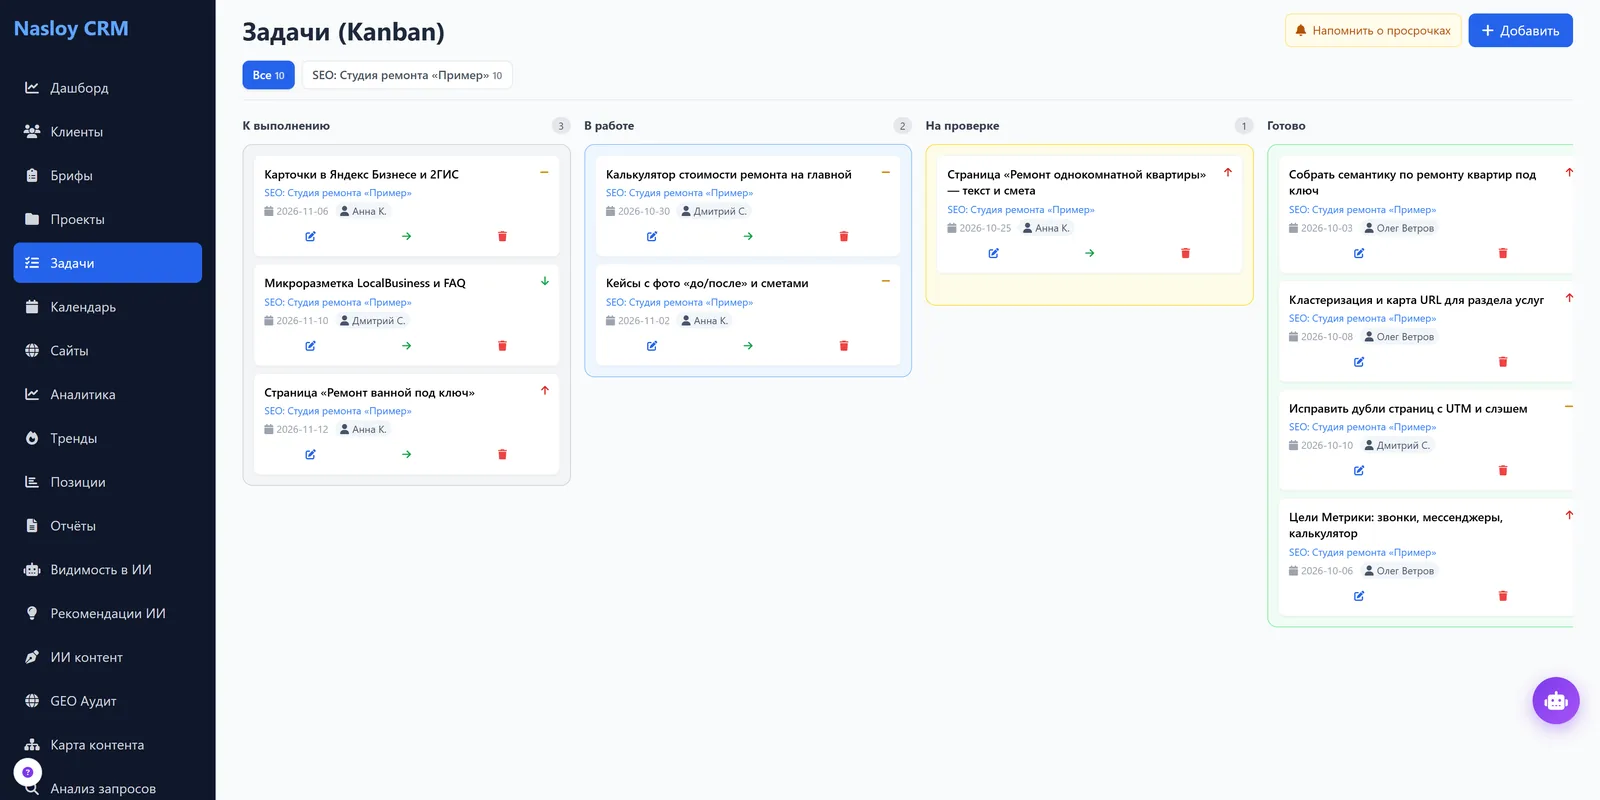
Task: Edit «Исправить дубли страниц с UTM и слэшем»
Action: point(1359,471)
